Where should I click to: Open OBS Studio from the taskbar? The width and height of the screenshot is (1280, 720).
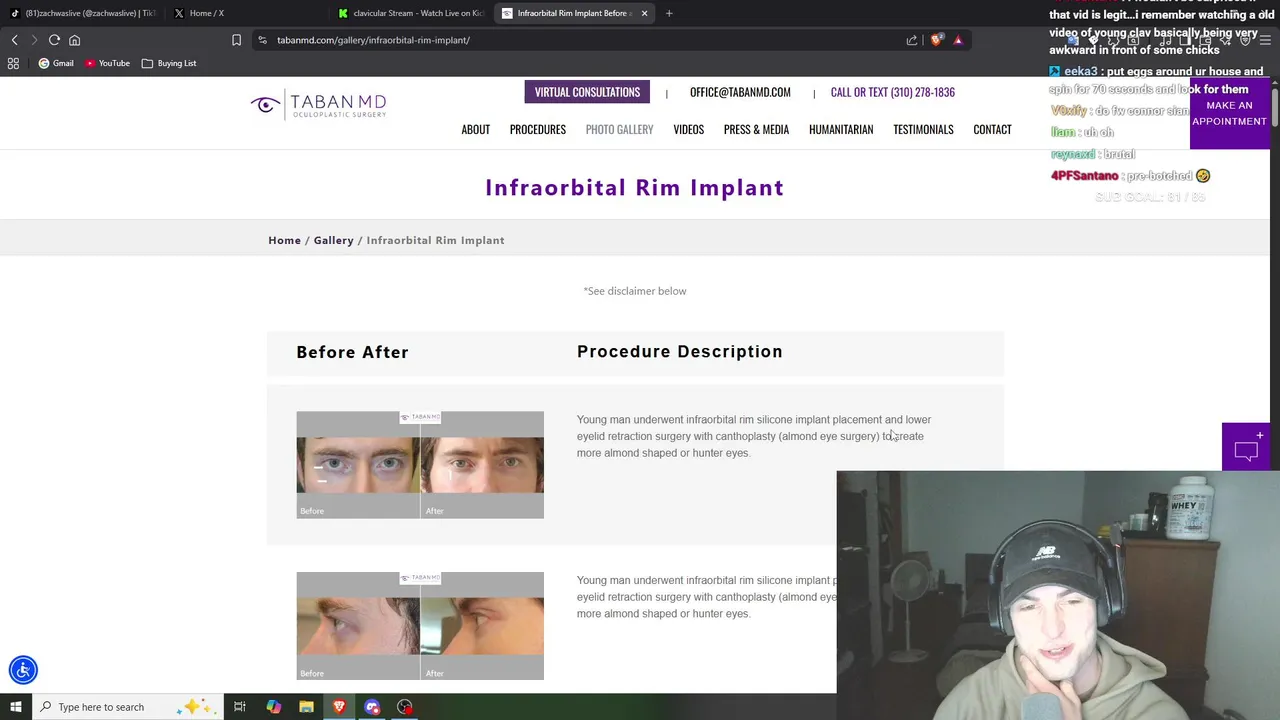click(404, 707)
